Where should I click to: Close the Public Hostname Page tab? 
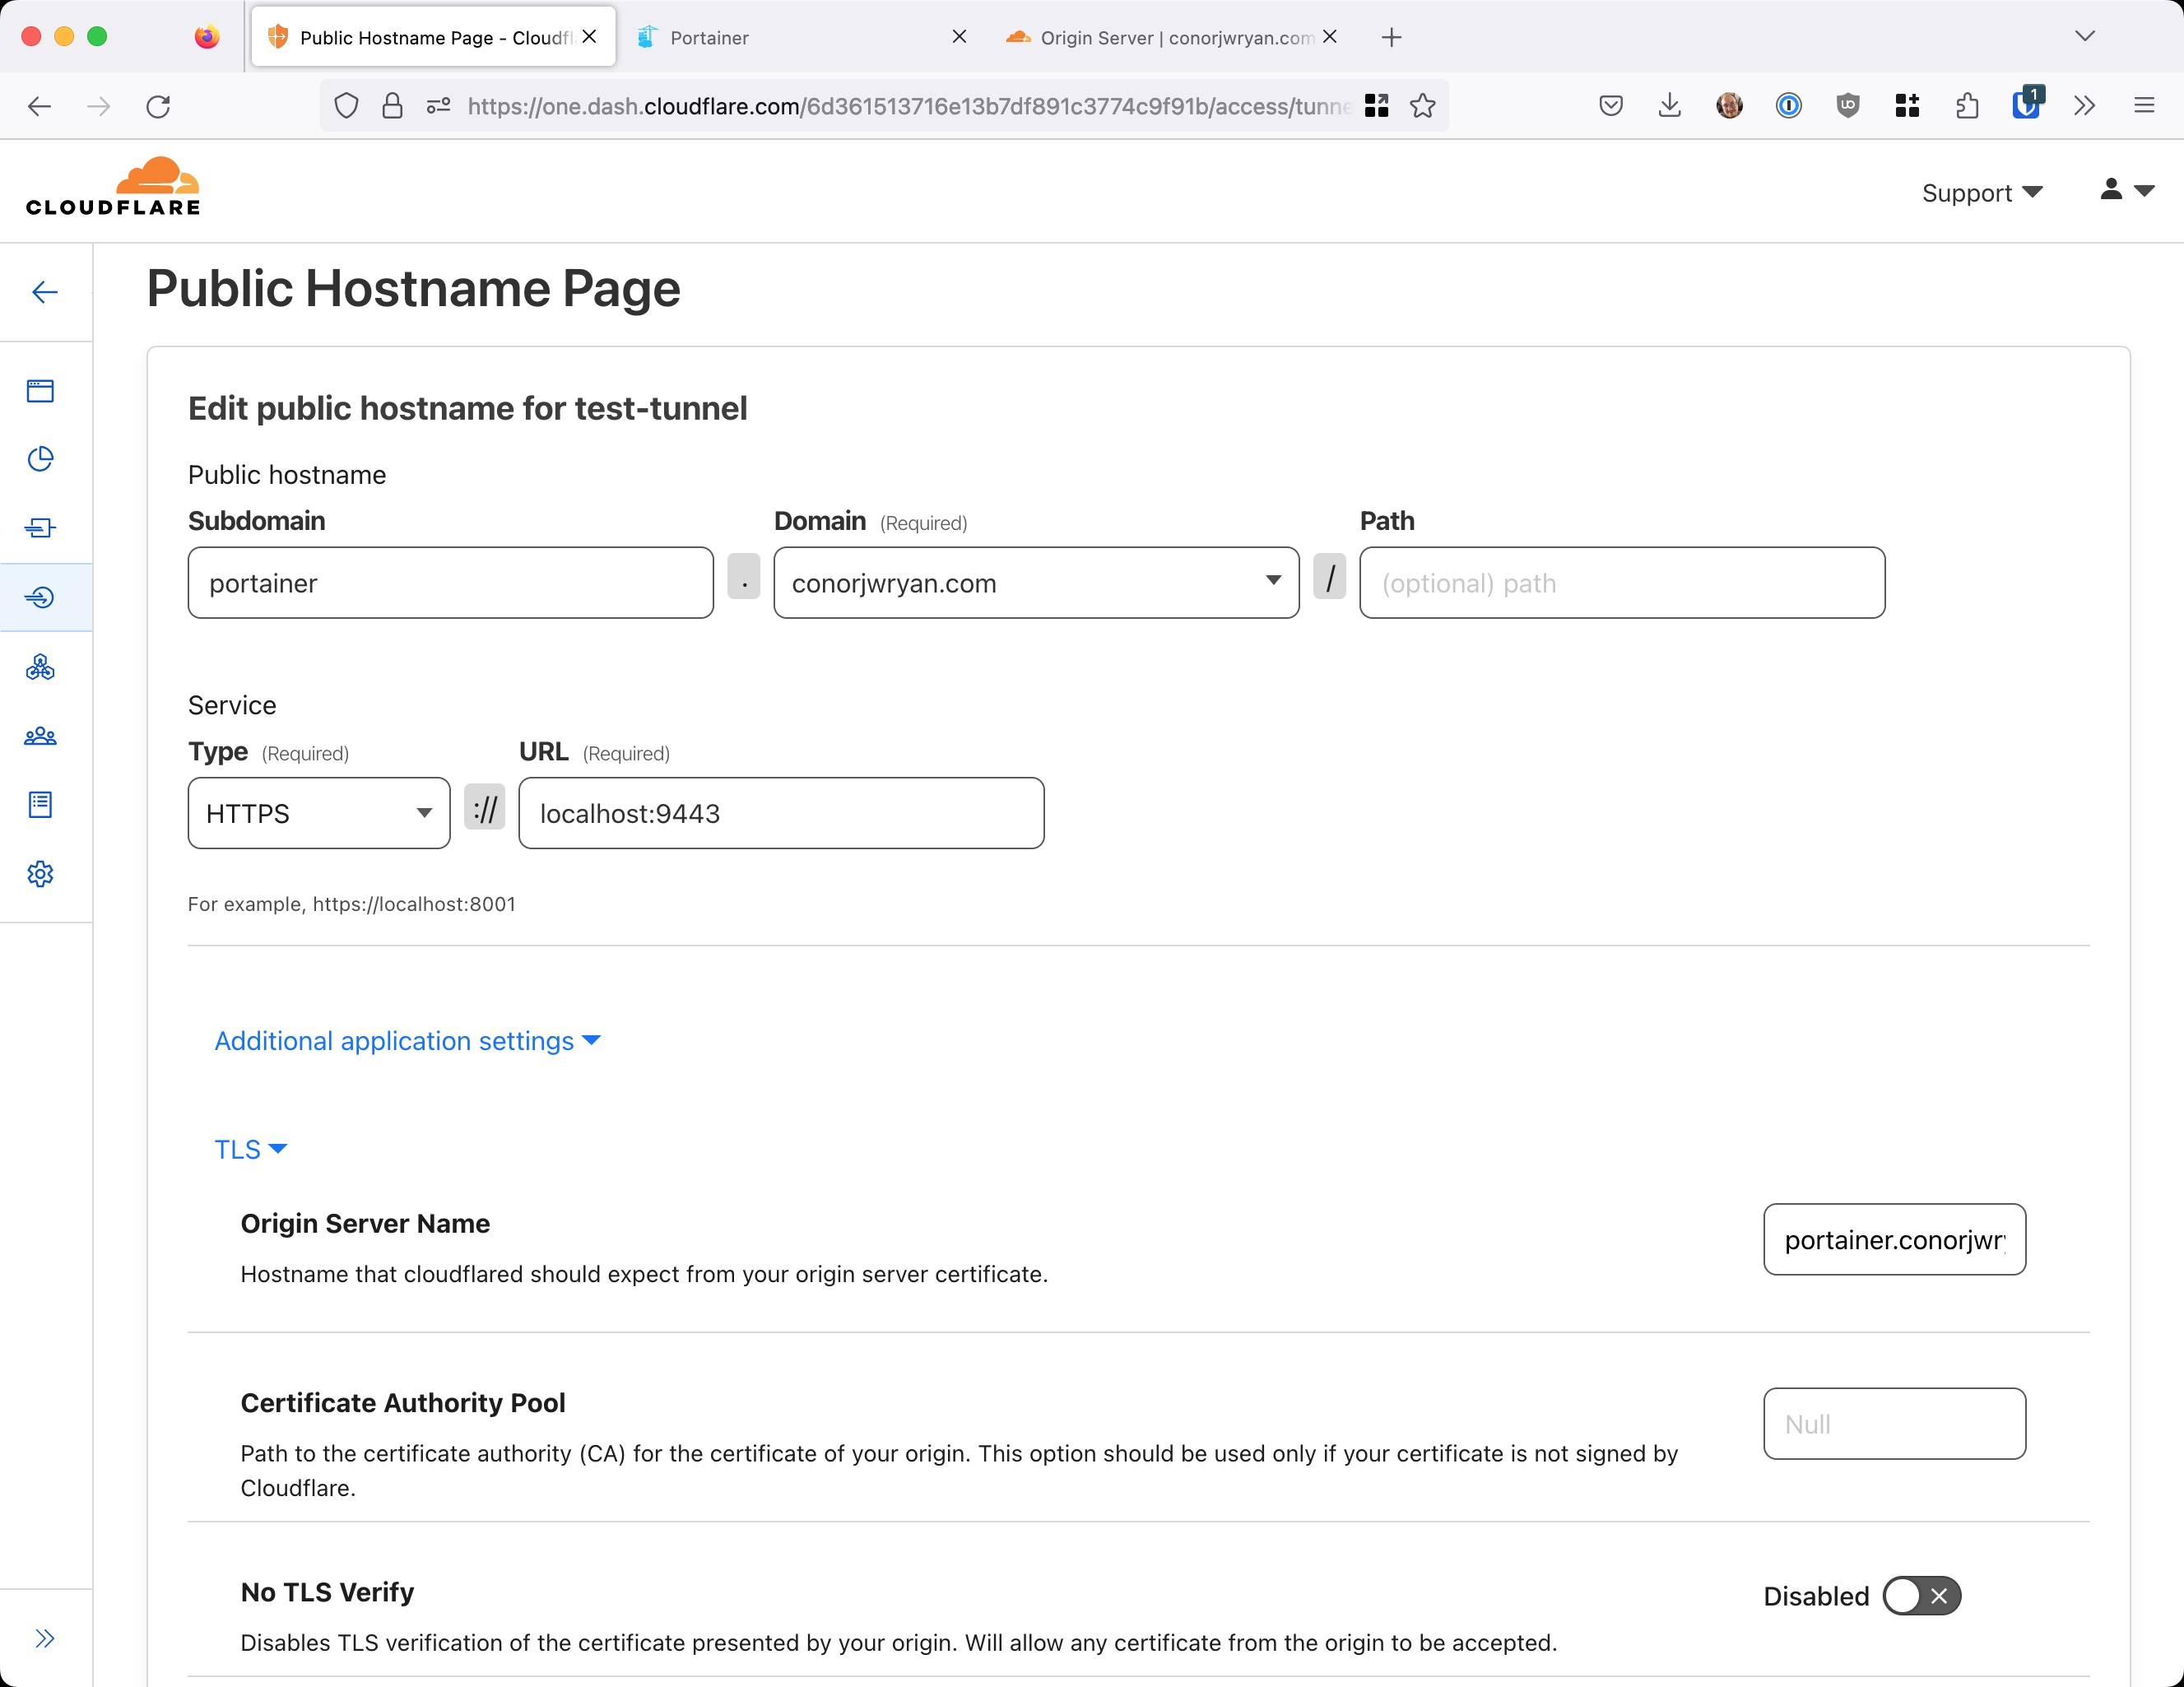[x=590, y=37]
